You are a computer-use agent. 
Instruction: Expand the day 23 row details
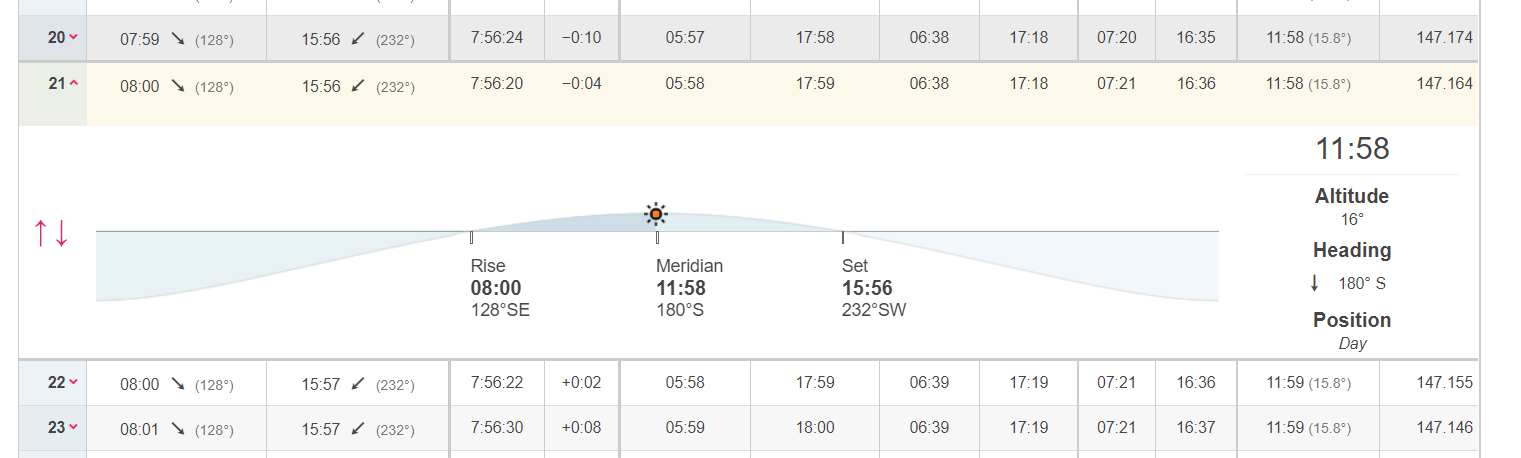point(73,428)
